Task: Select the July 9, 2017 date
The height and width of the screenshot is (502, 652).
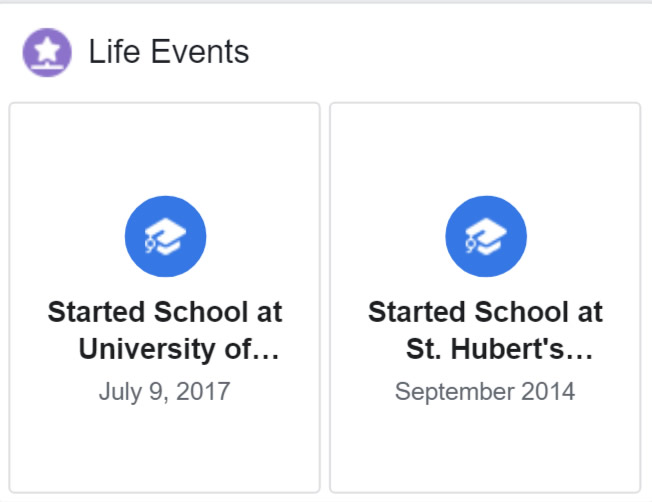Action: (x=165, y=391)
